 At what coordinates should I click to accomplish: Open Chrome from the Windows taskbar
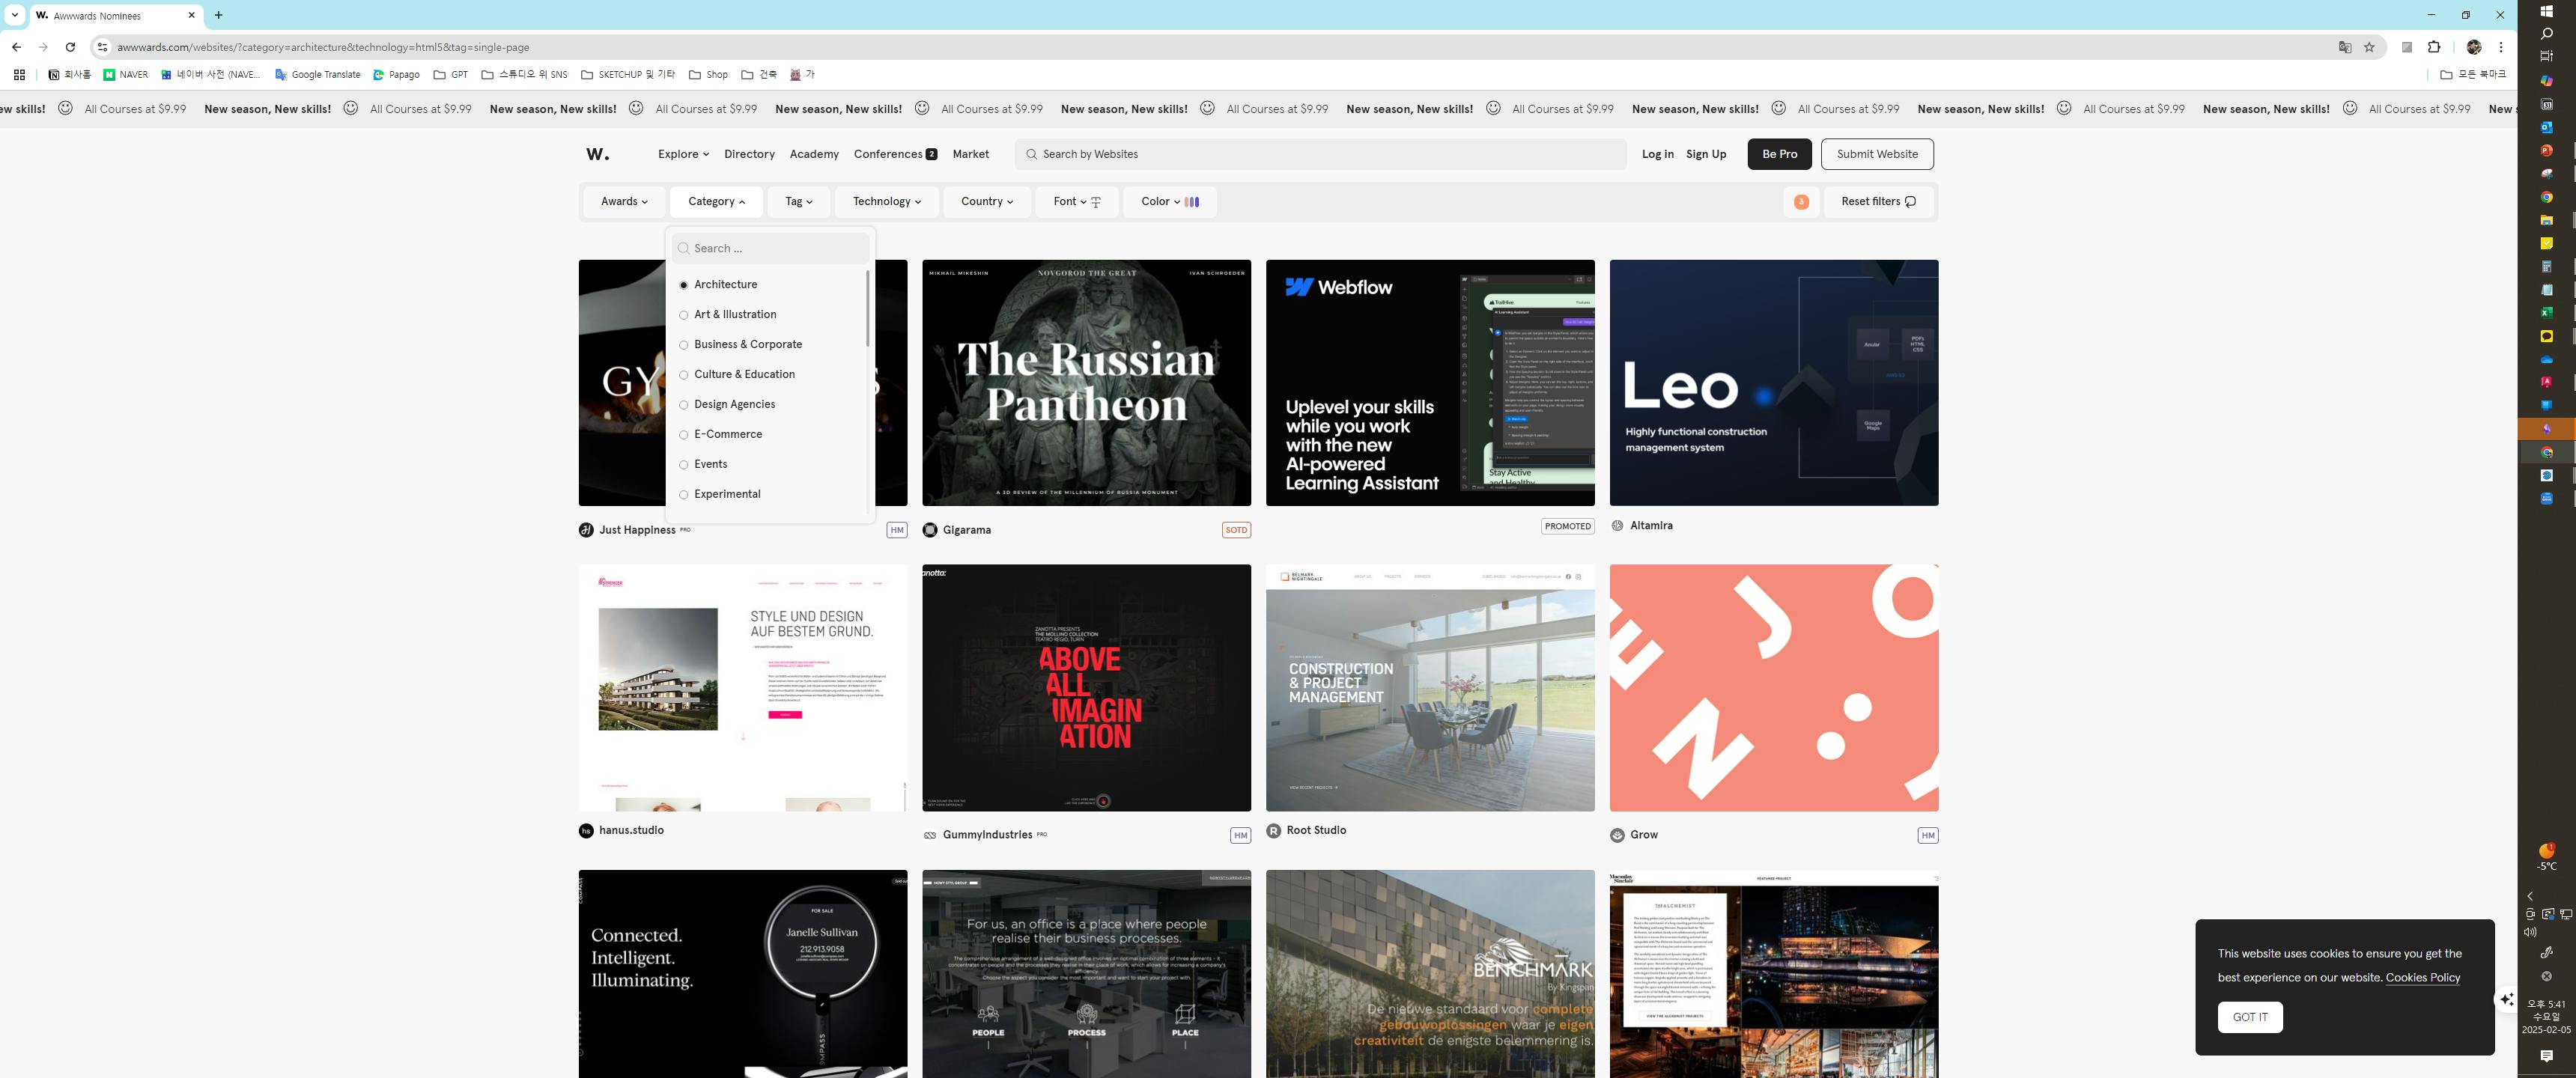coord(2547,197)
